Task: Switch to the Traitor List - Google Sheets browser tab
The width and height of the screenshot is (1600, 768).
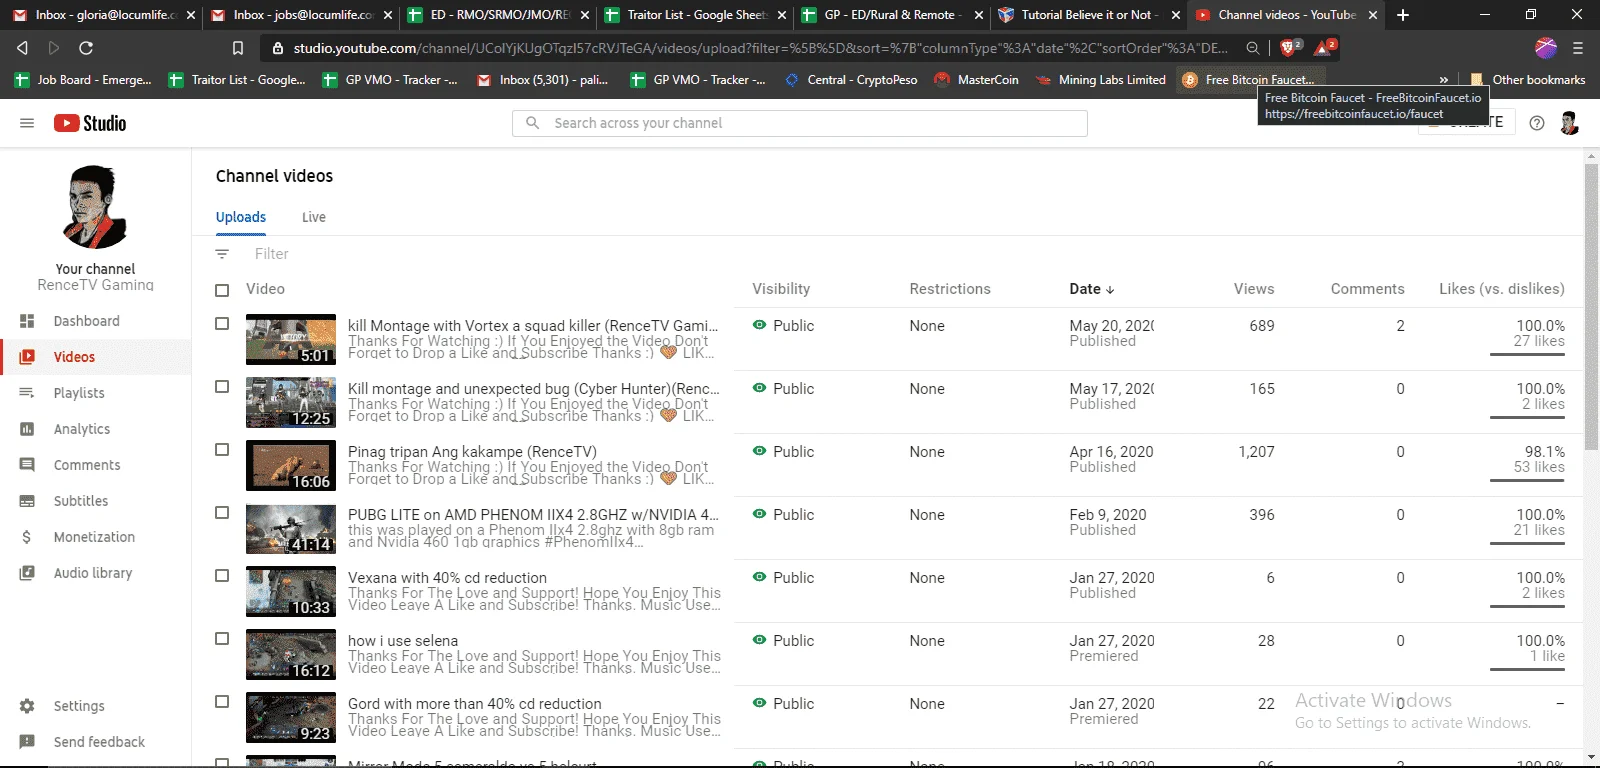Action: point(693,15)
